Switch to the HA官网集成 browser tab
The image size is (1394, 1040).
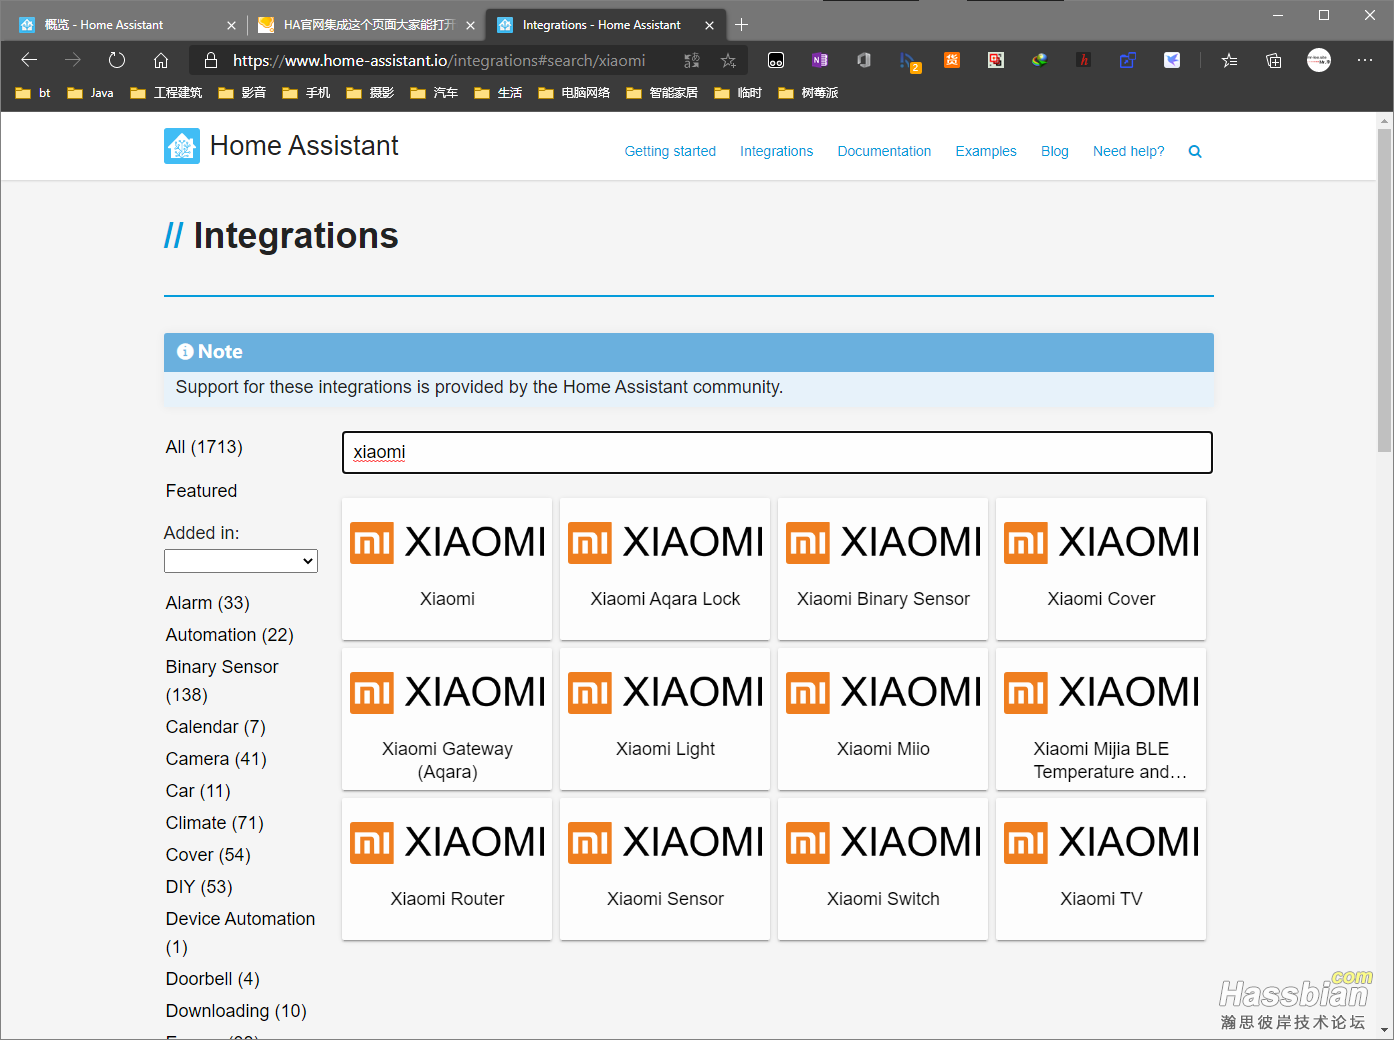point(368,25)
